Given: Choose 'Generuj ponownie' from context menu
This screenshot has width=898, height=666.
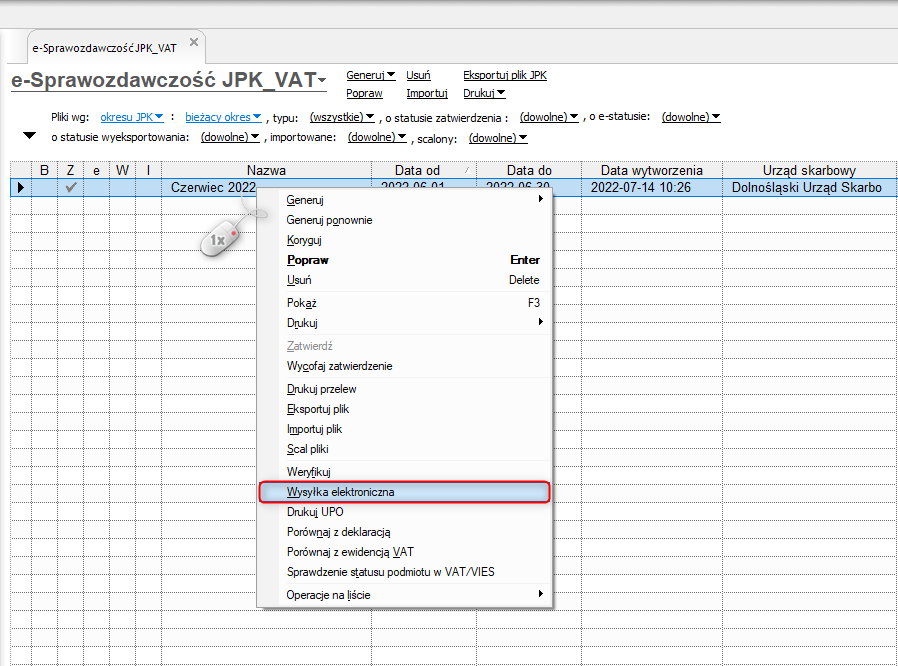Looking at the screenshot, I should coord(404,220).
